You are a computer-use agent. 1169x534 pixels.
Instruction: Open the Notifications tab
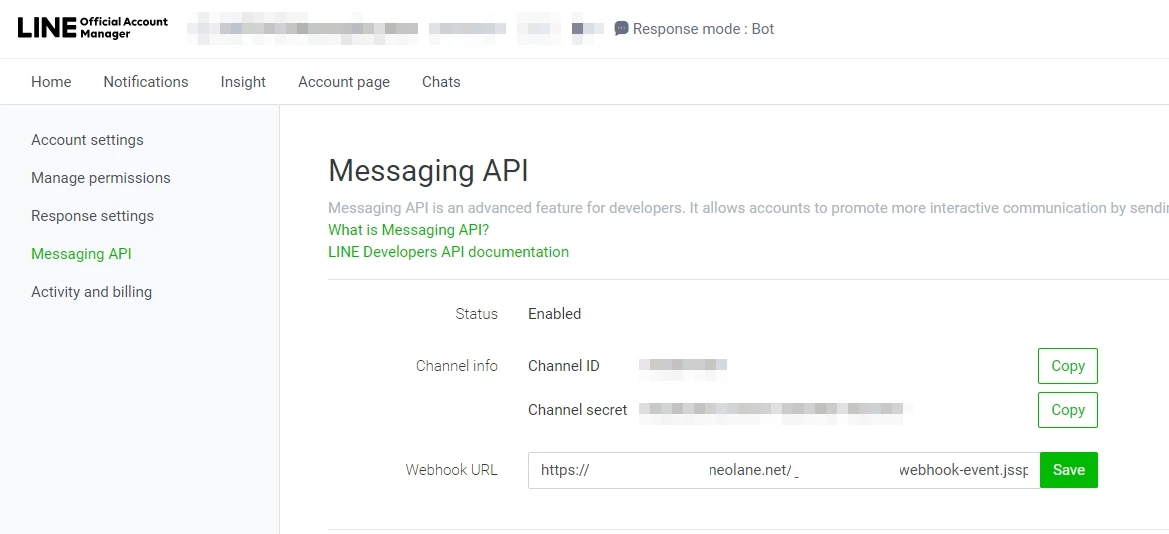146,82
